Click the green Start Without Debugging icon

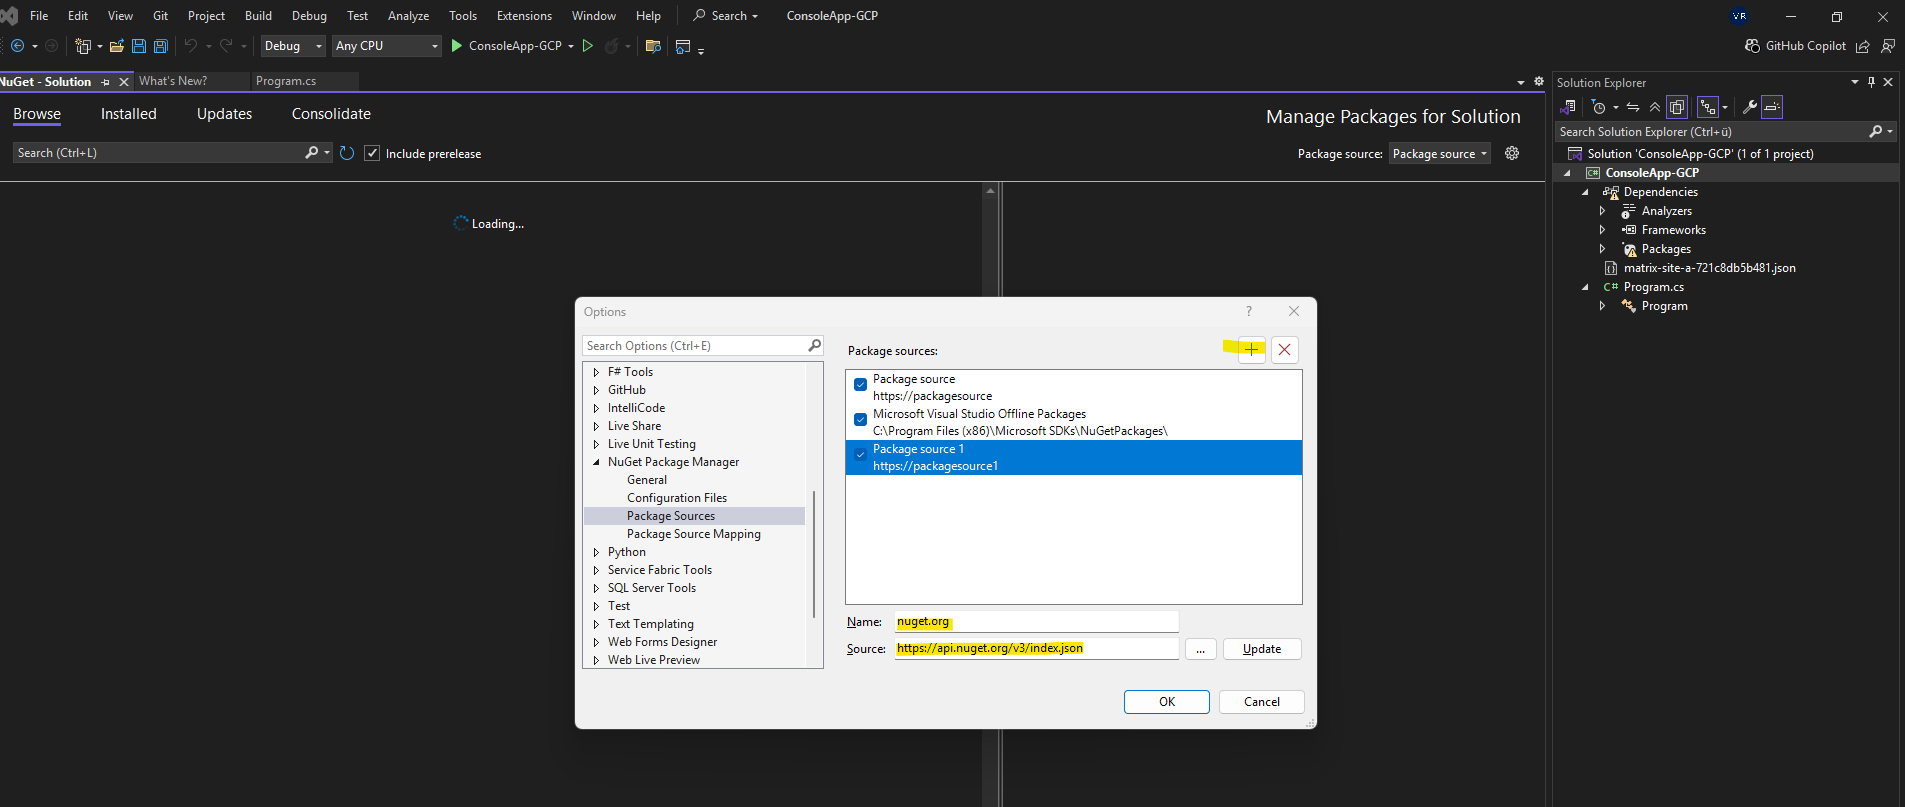(588, 46)
